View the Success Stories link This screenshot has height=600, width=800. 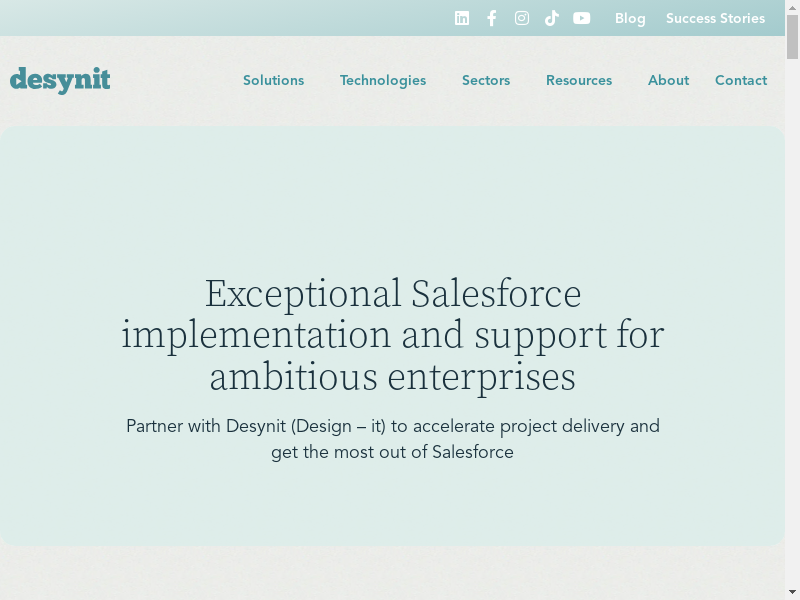coord(715,18)
